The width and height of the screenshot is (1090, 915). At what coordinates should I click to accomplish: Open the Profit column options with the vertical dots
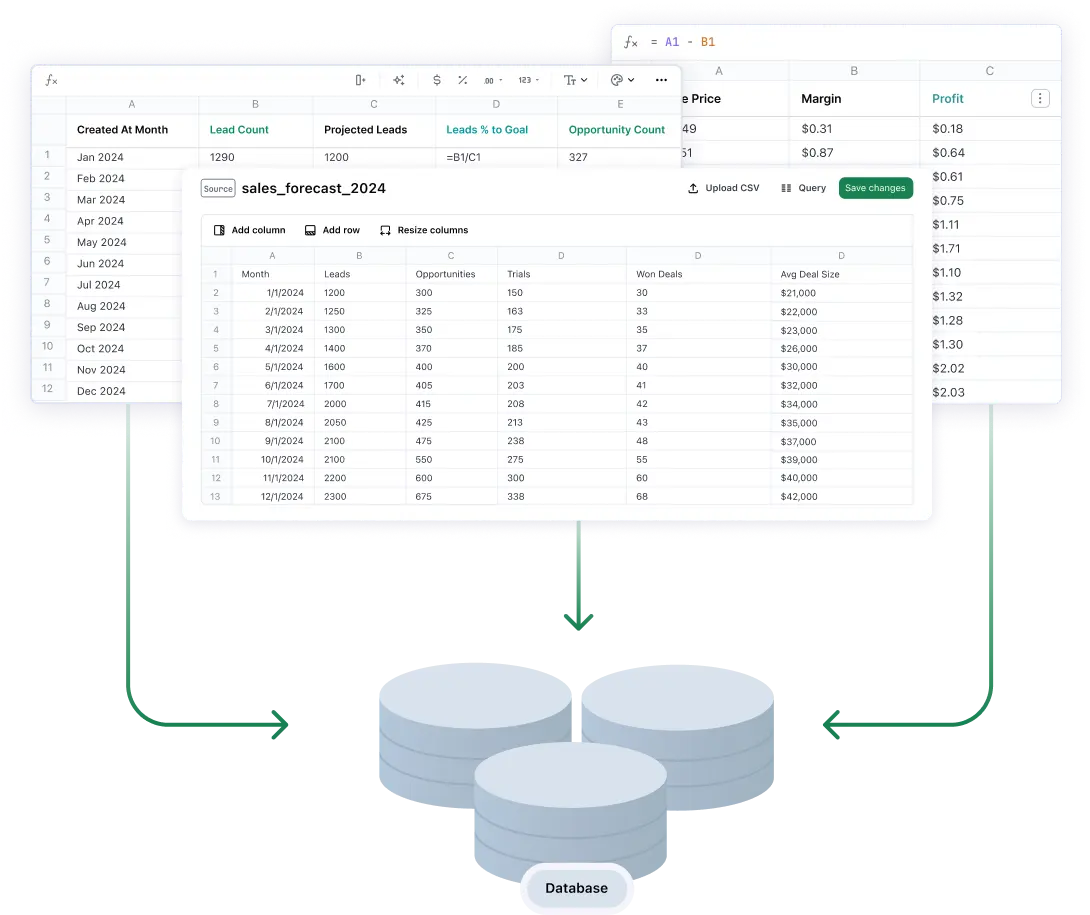click(1040, 98)
